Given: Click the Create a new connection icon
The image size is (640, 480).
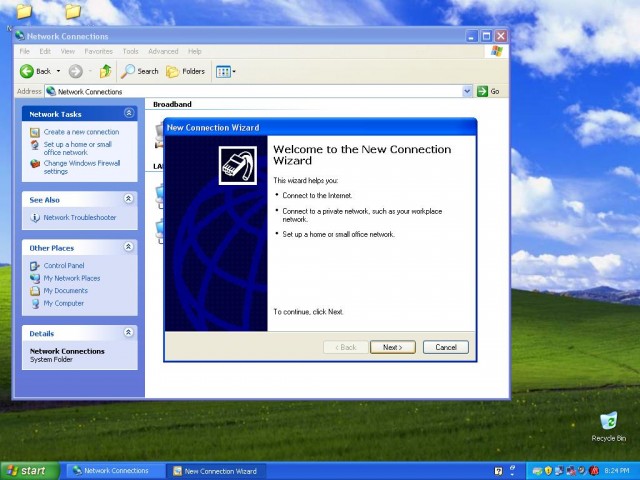Looking at the screenshot, I should click(x=35, y=132).
